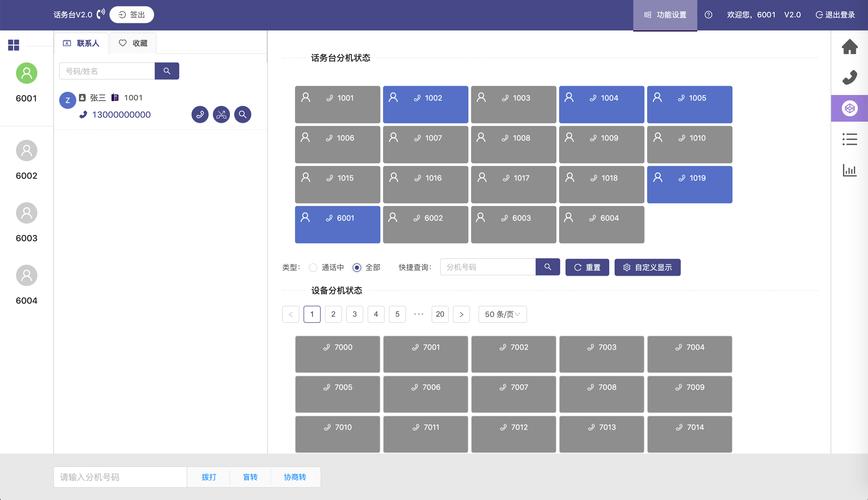
Task: Select blue extension tile 6001 in grid
Action: pyautogui.click(x=338, y=225)
